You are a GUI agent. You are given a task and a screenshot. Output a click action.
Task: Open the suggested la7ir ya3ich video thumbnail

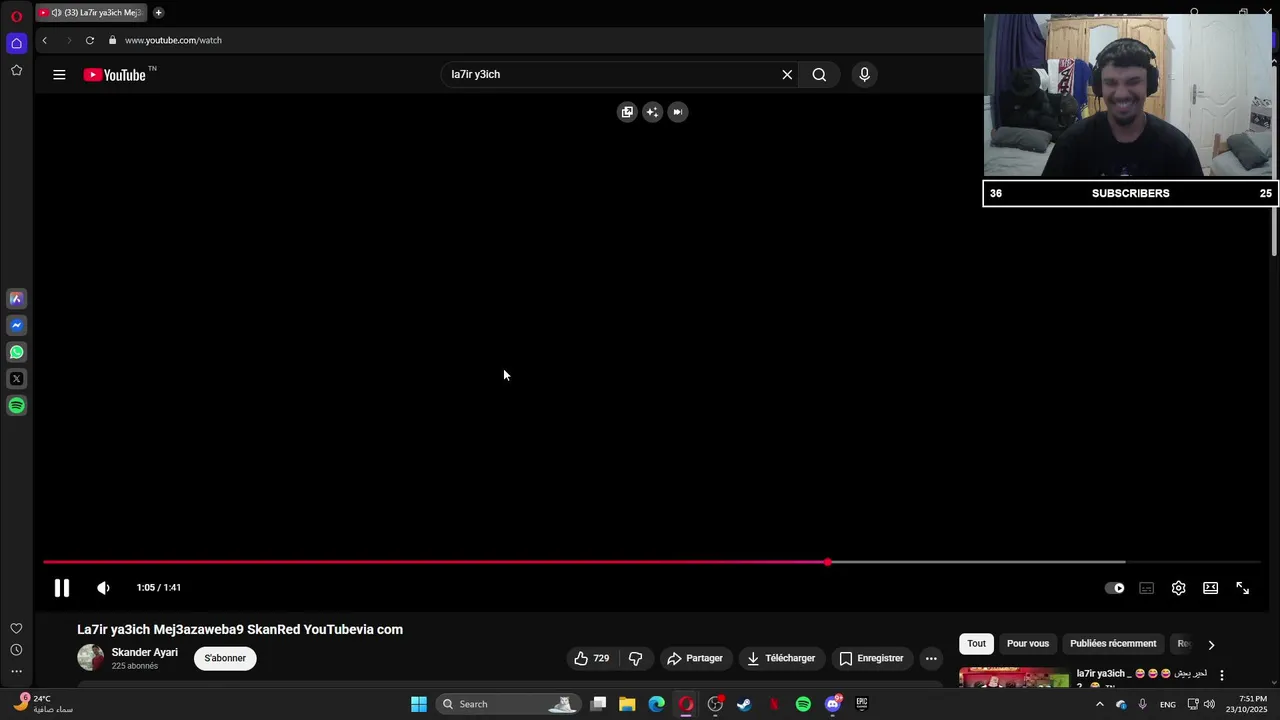coord(1014,677)
